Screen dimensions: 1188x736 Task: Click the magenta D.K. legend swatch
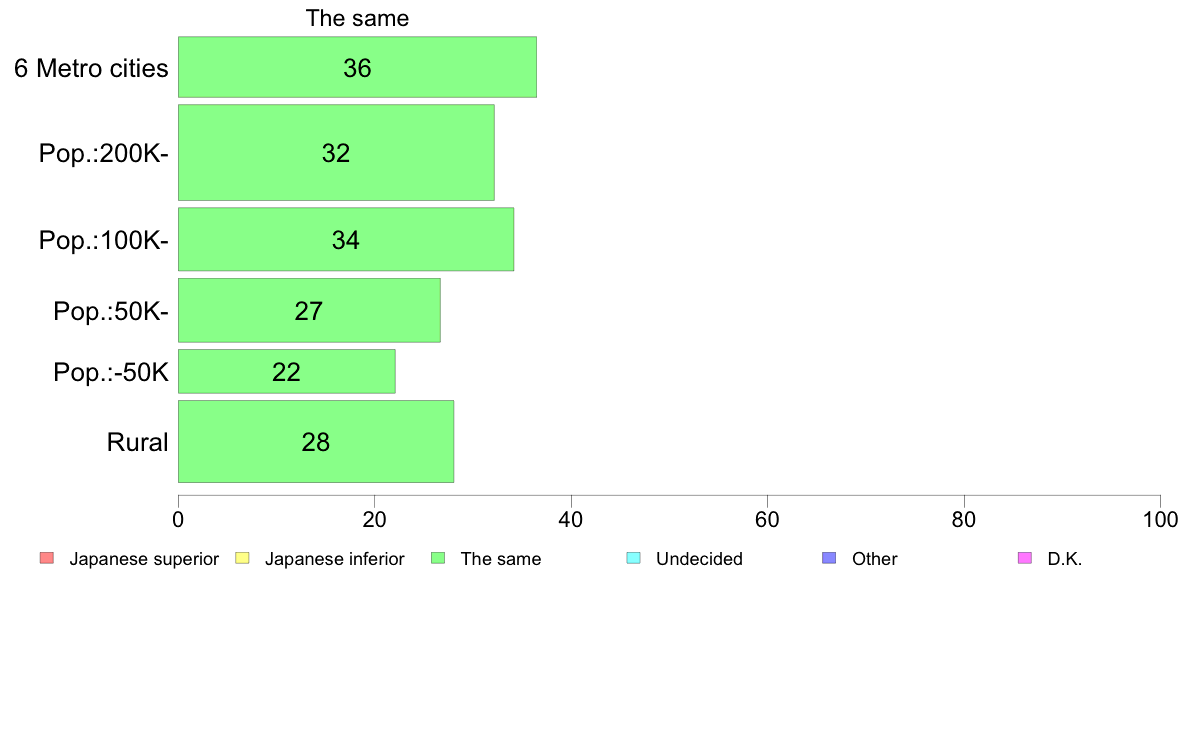tap(1024, 559)
